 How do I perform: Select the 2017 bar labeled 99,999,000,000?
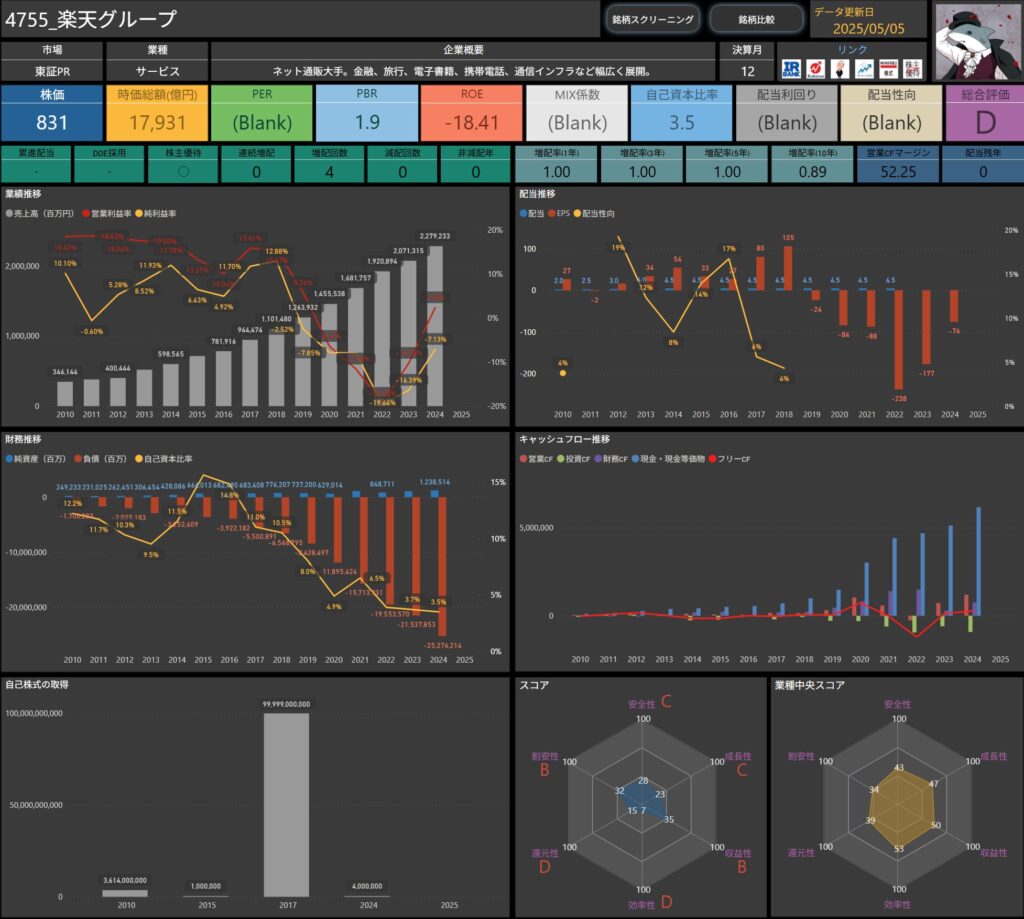pos(287,805)
